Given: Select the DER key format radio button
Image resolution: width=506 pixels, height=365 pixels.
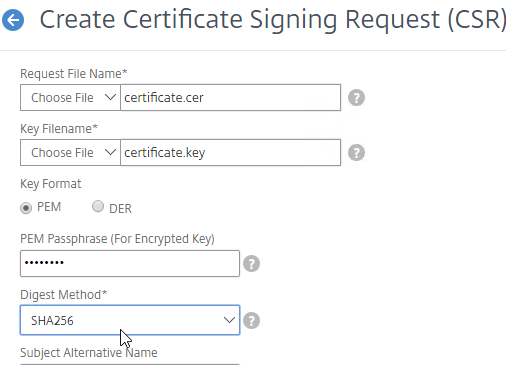Looking at the screenshot, I should pyautogui.click(x=98, y=206).
